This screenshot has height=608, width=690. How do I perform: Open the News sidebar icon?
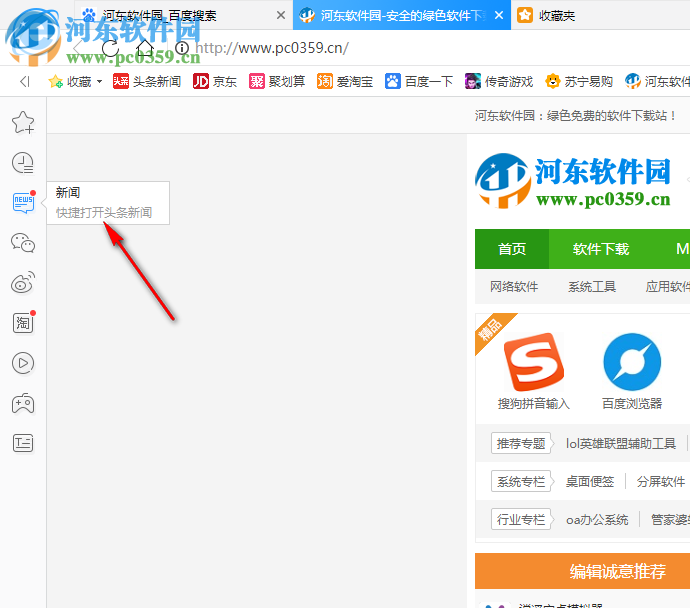coord(24,203)
